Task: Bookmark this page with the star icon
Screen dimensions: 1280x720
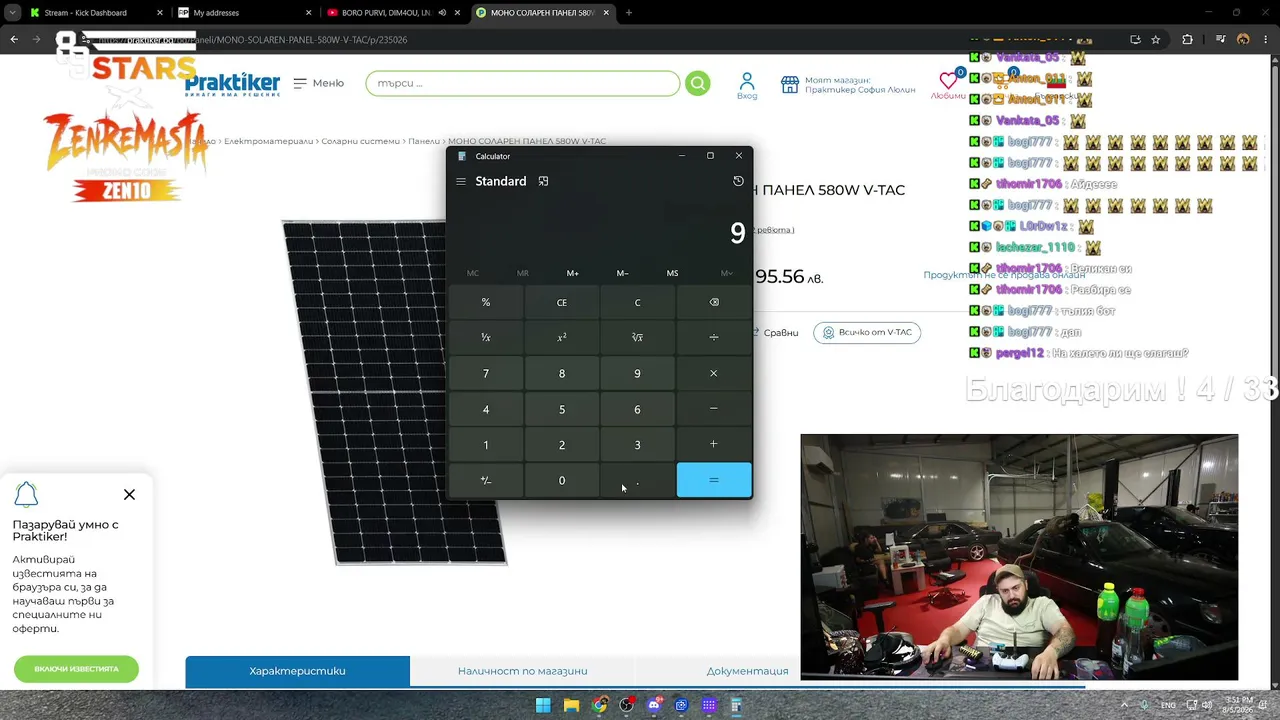Action: [1156, 40]
